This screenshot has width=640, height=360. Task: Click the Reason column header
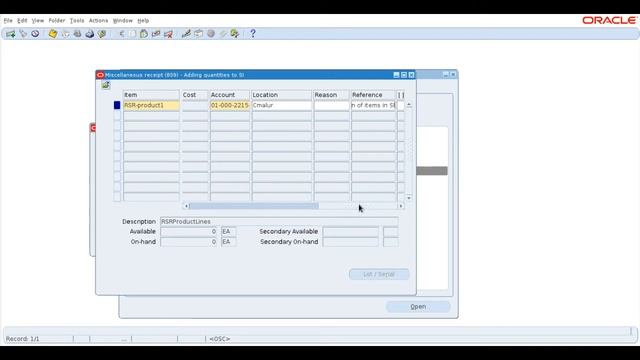coord(331,95)
